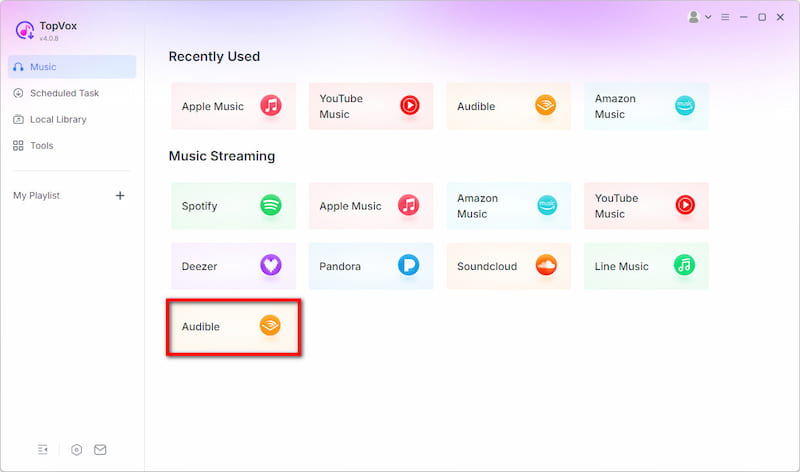Open the Music section in sidebar
The image size is (800, 472).
pos(72,67)
